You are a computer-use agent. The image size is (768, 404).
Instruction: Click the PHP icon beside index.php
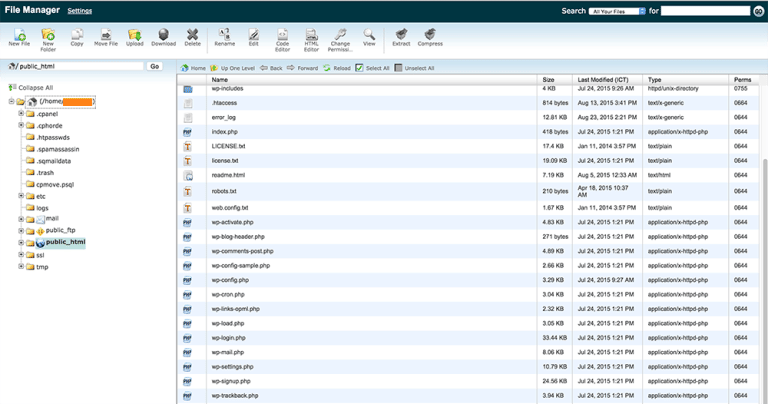(x=187, y=132)
